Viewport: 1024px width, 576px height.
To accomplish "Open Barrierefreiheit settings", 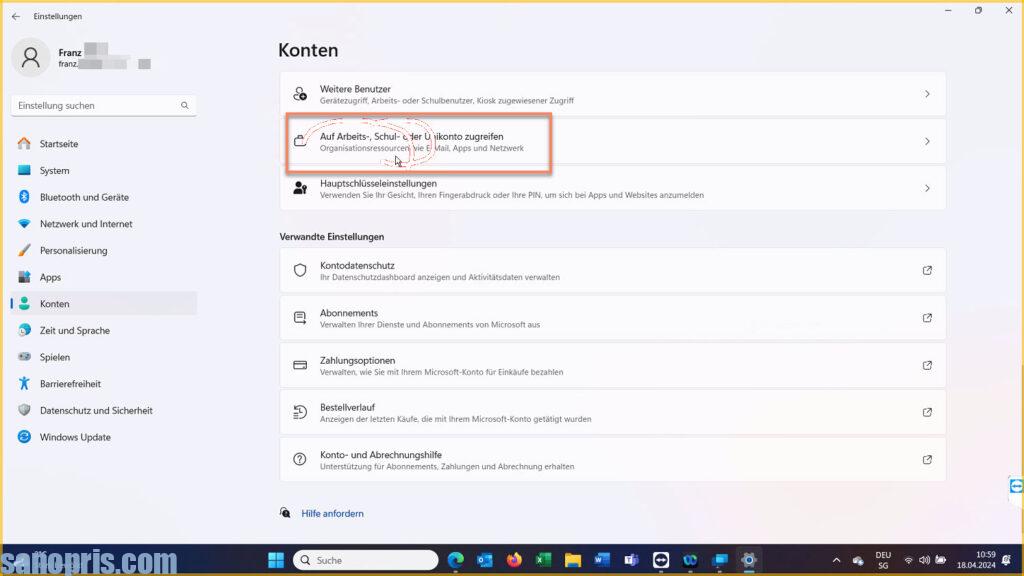I will tap(70, 384).
